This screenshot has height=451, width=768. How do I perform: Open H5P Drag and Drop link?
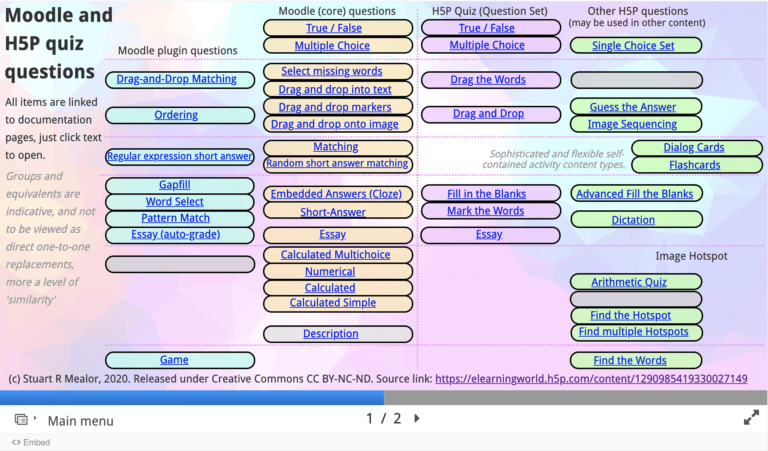pos(488,114)
